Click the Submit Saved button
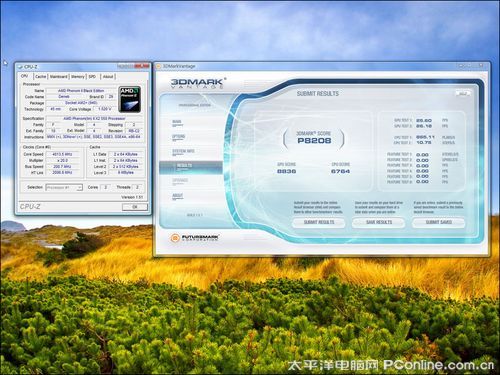The image size is (500, 375). click(x=438, y=222)
